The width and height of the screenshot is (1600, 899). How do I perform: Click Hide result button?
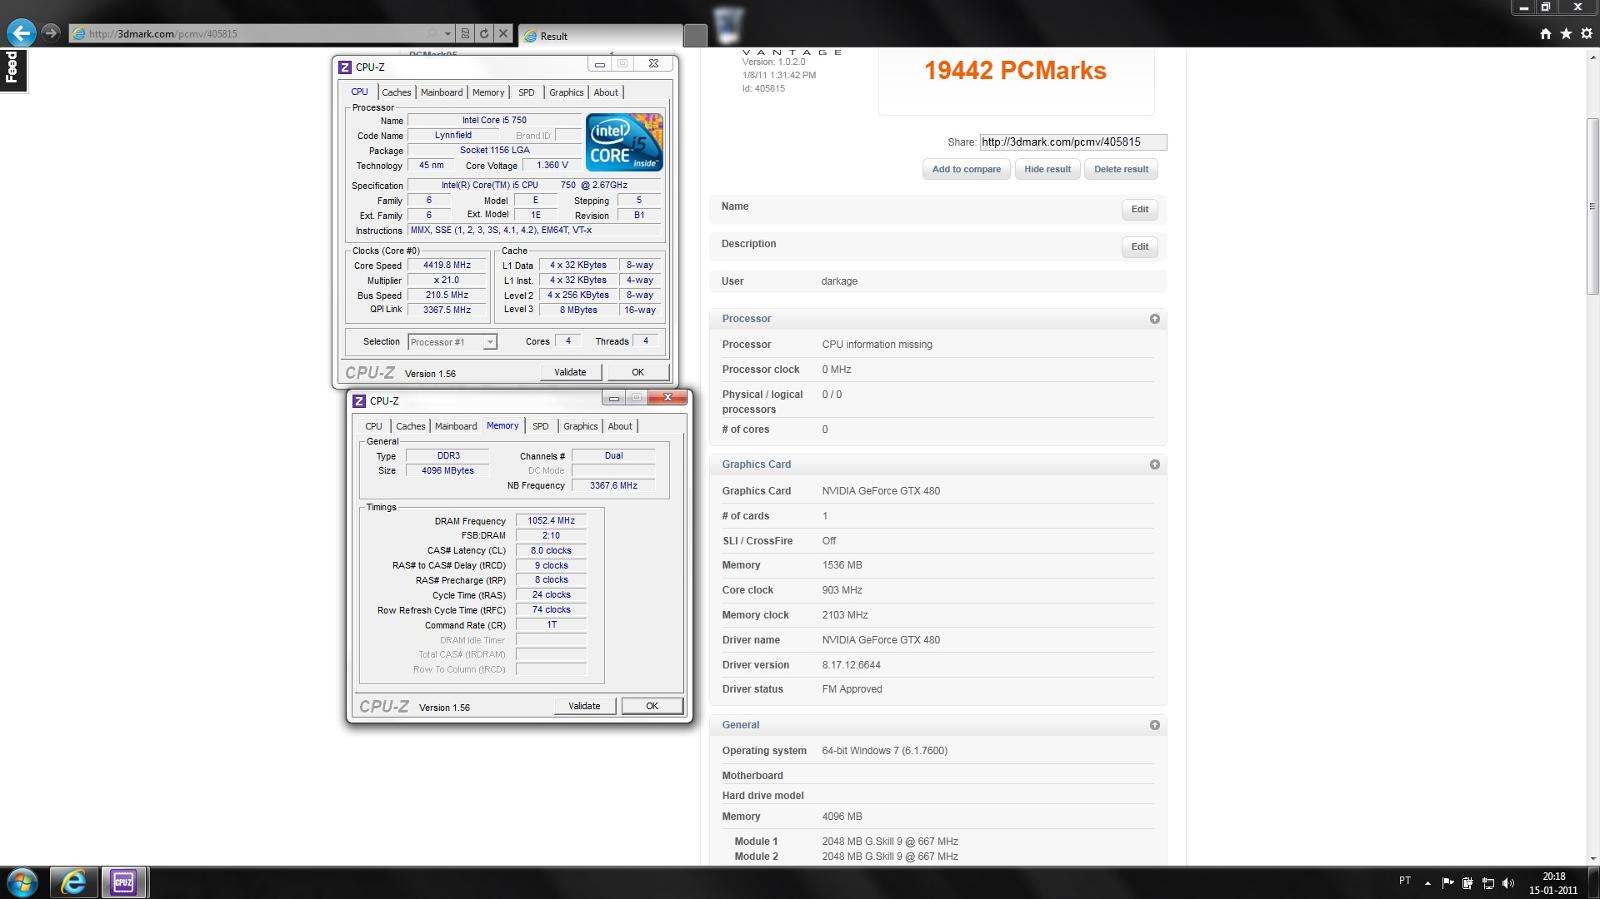[x=1047, y=169]
